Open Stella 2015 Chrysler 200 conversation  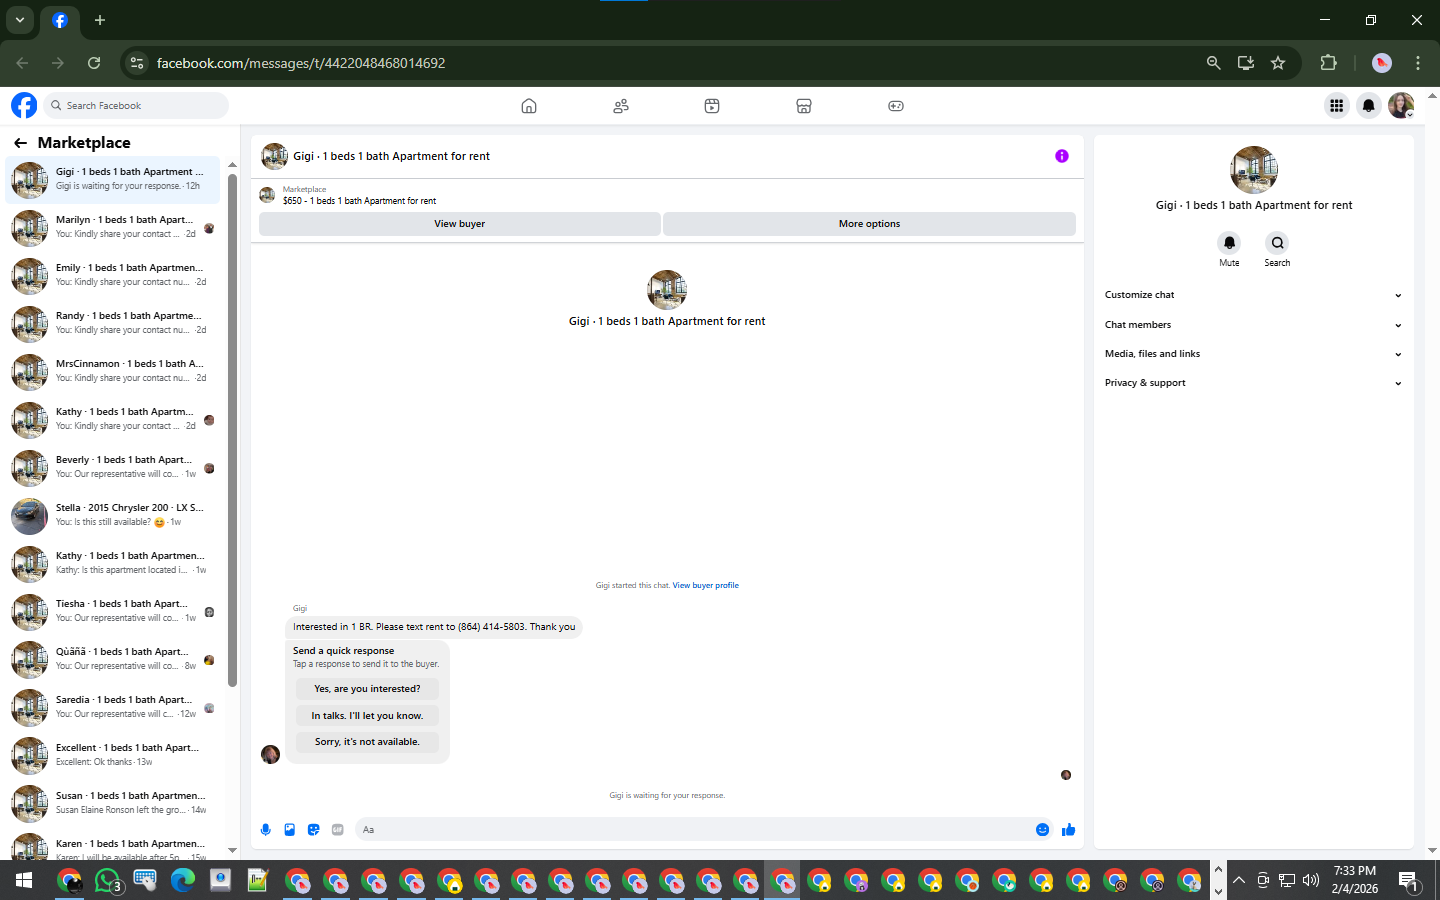(113, 515)
